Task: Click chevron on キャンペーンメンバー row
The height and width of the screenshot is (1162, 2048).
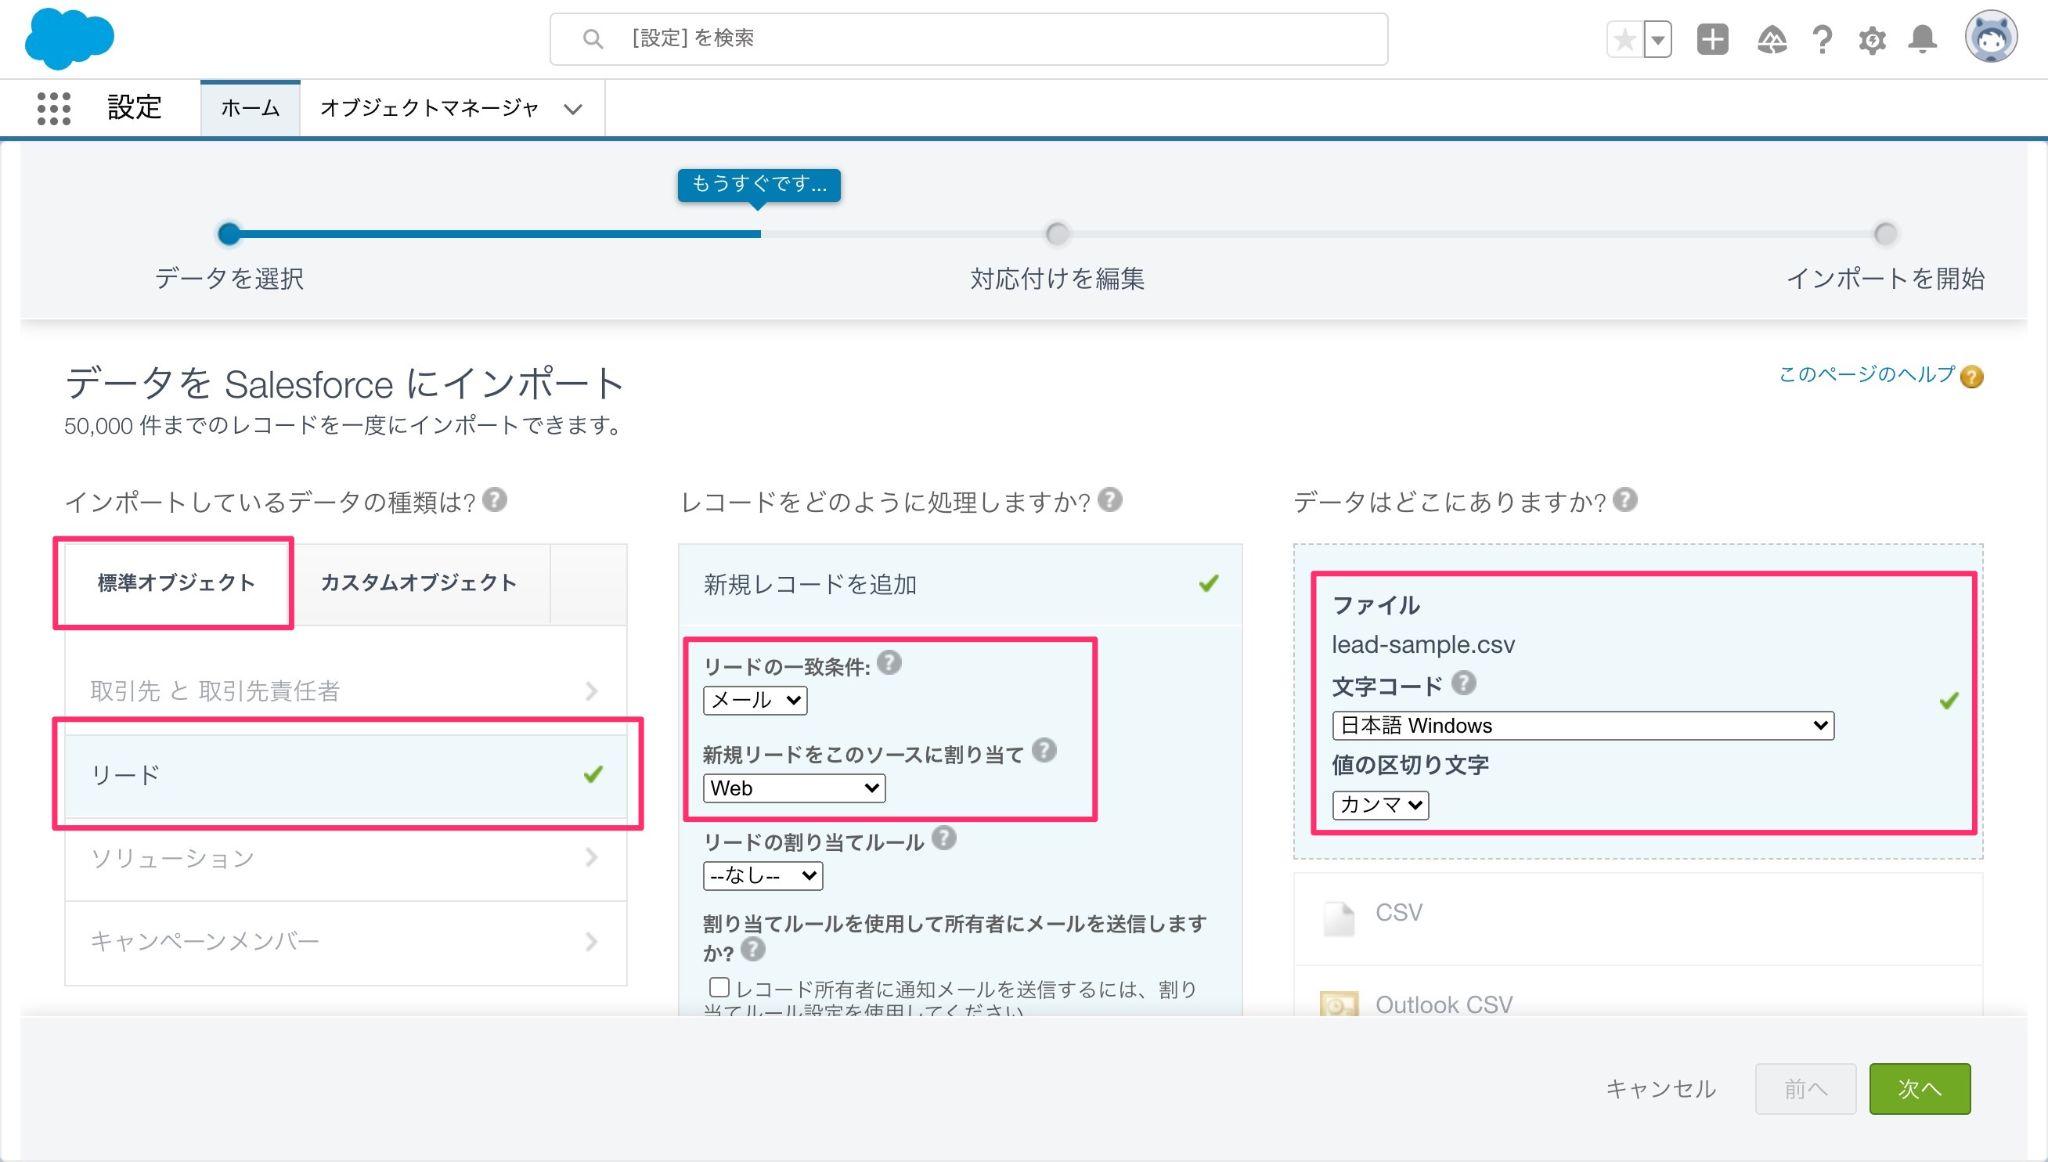Action: [591, 942]
